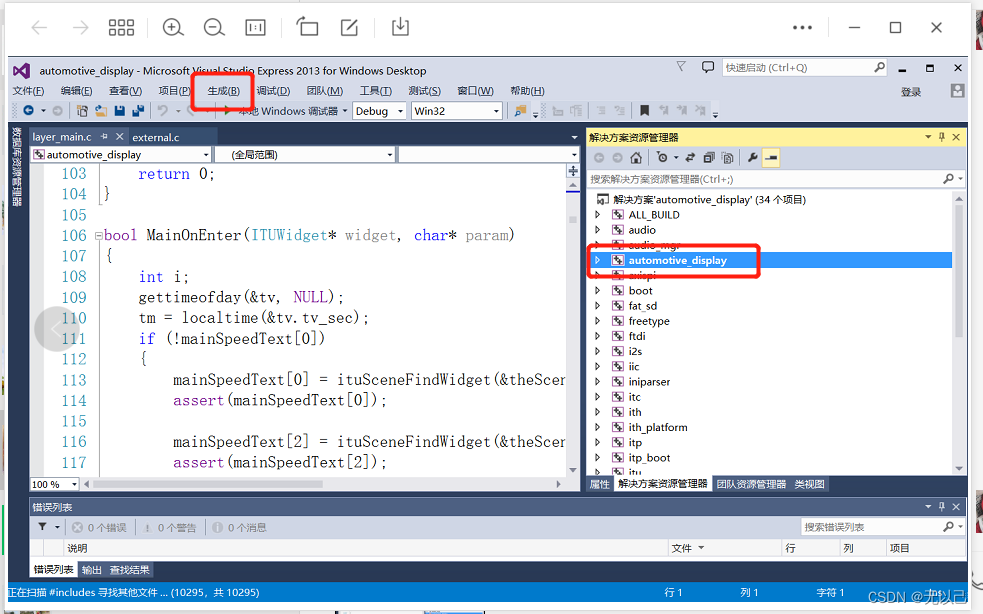Click the pin to toggle Solution Explorer auto-hide

tap(942, 137)
